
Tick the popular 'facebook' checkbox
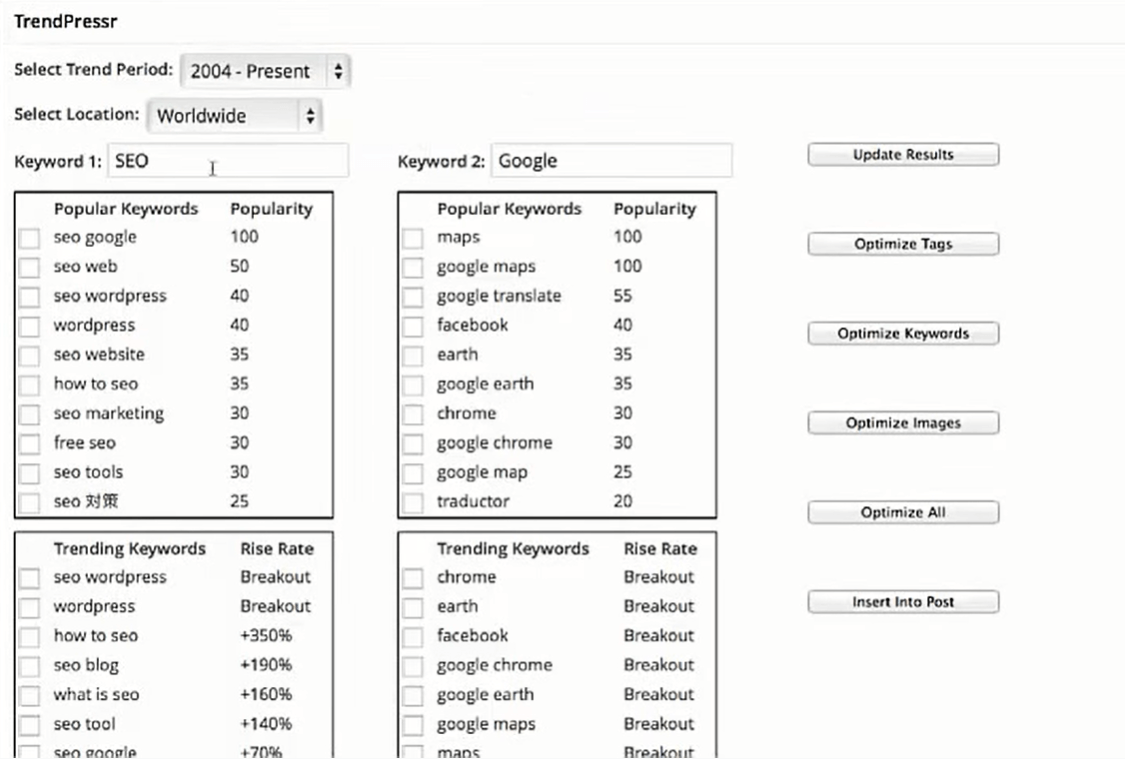[413, 326]
